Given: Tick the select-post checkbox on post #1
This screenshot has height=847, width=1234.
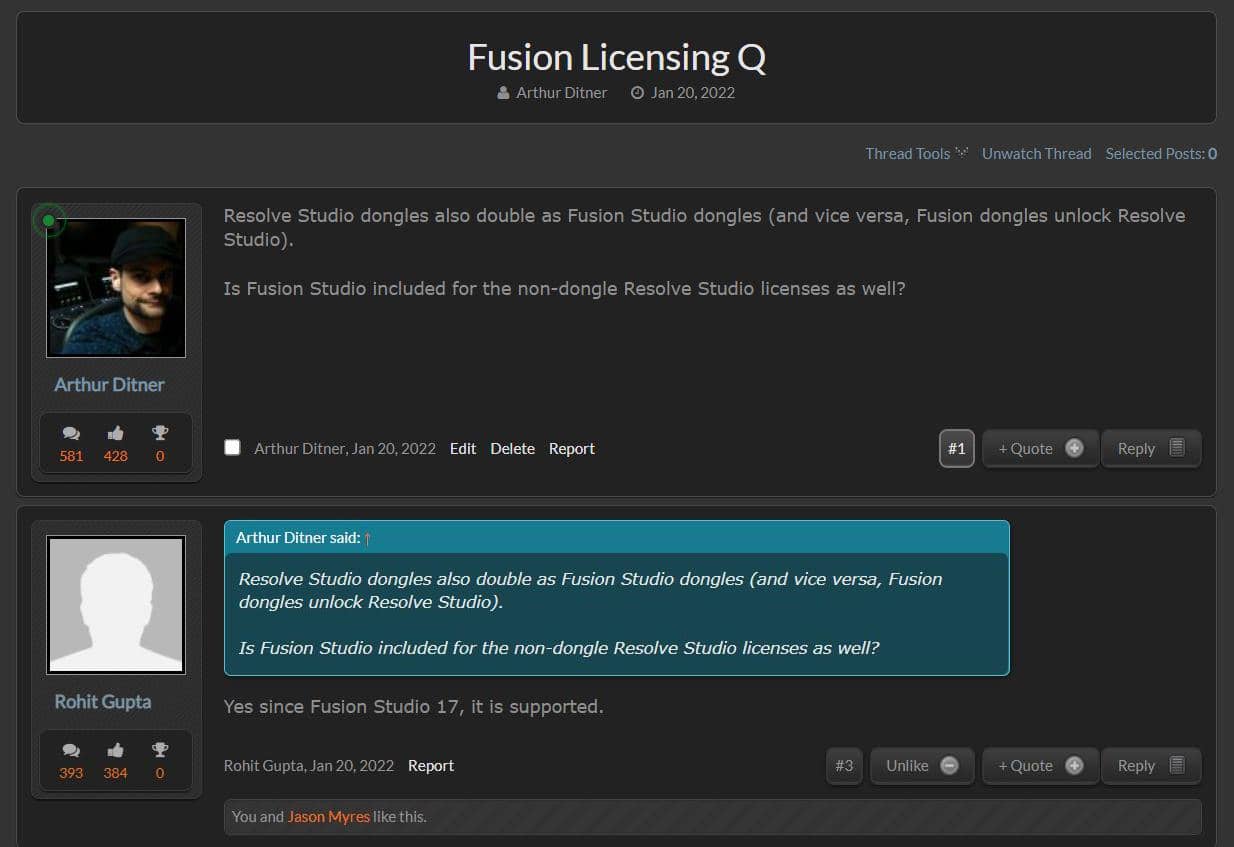Looking at the screenshot, I should click(232, 447).
